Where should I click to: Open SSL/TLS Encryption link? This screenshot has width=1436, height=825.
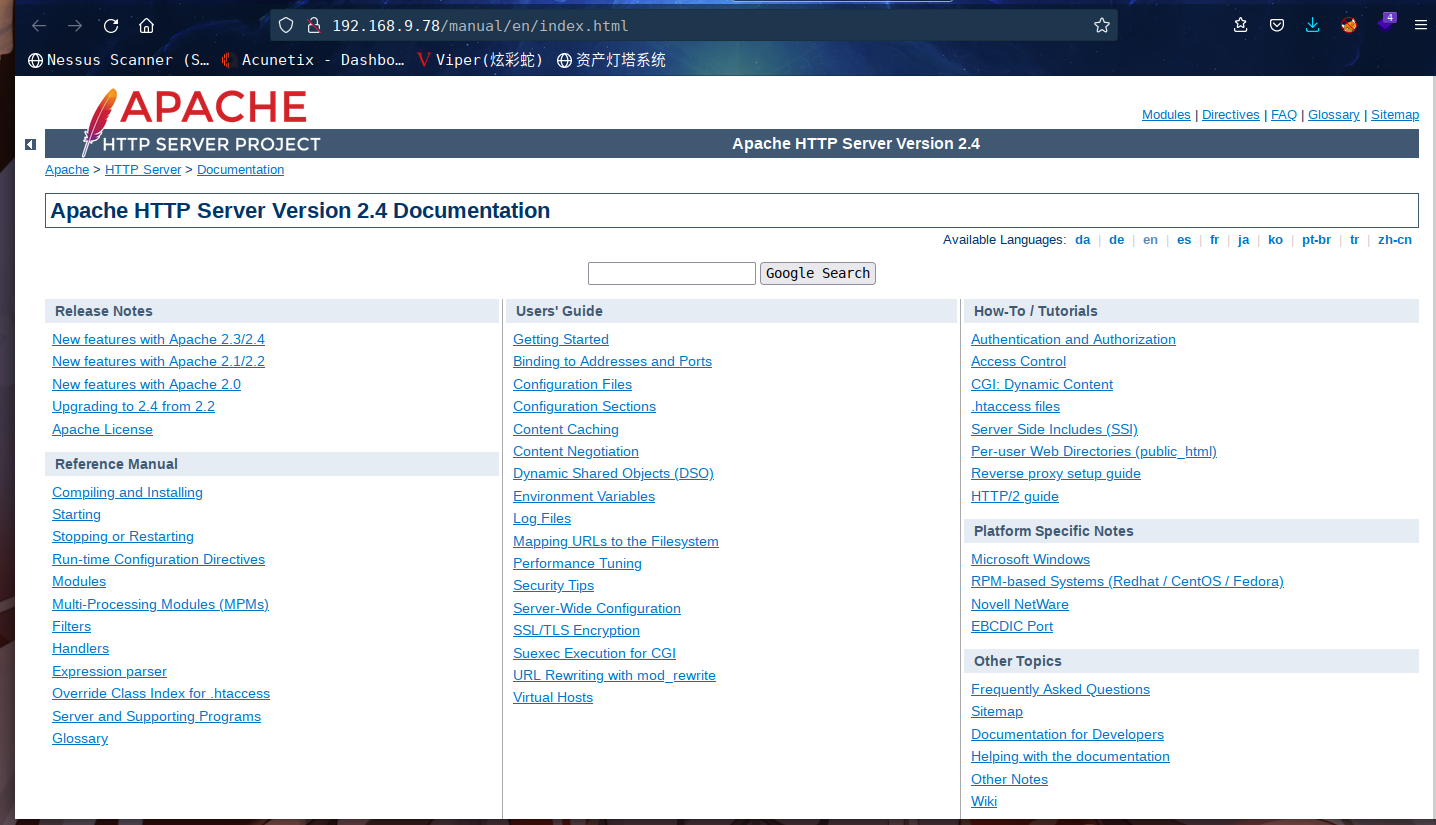[576, 630]
